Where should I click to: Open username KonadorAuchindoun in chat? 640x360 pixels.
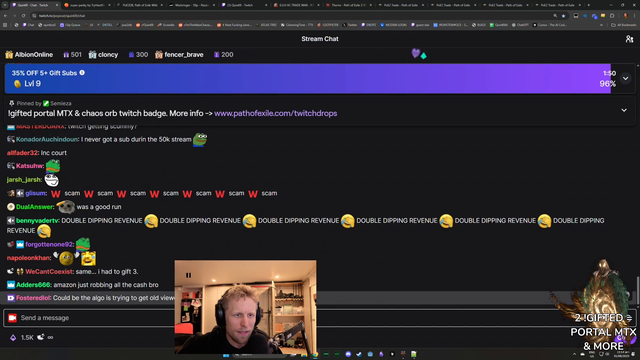point(47,140)
